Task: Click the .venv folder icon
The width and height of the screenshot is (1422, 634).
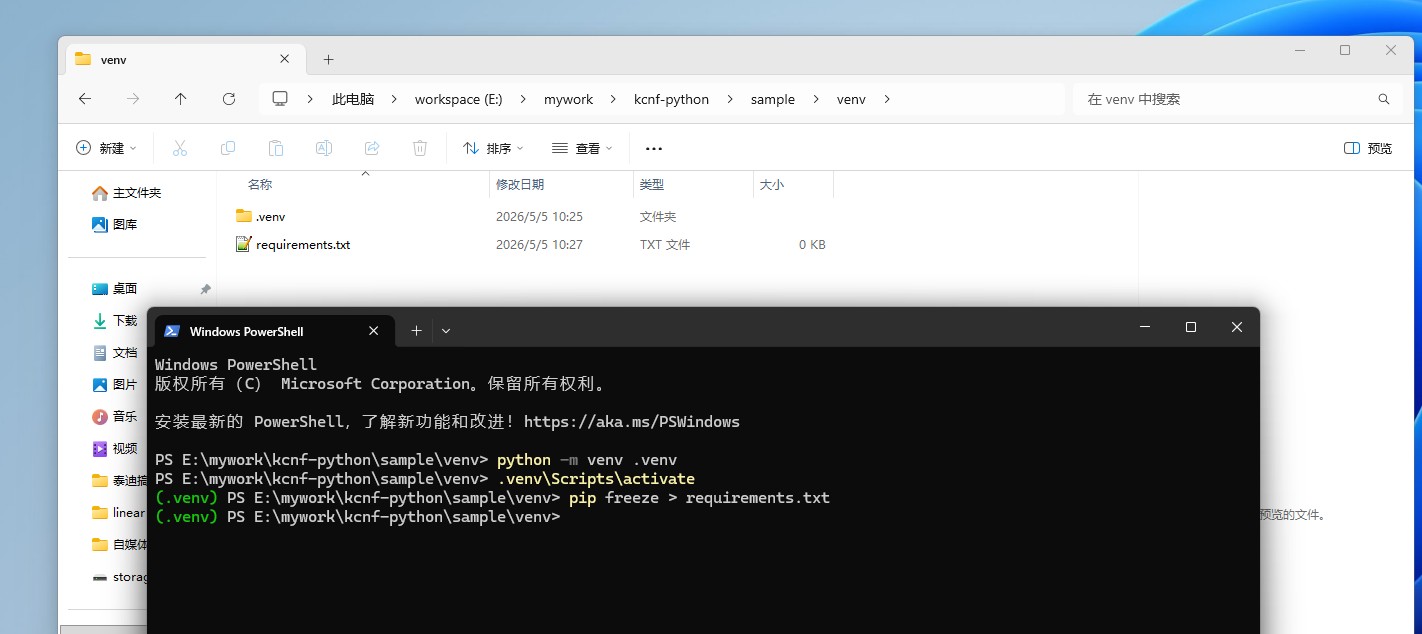Action: coord(244,216)
